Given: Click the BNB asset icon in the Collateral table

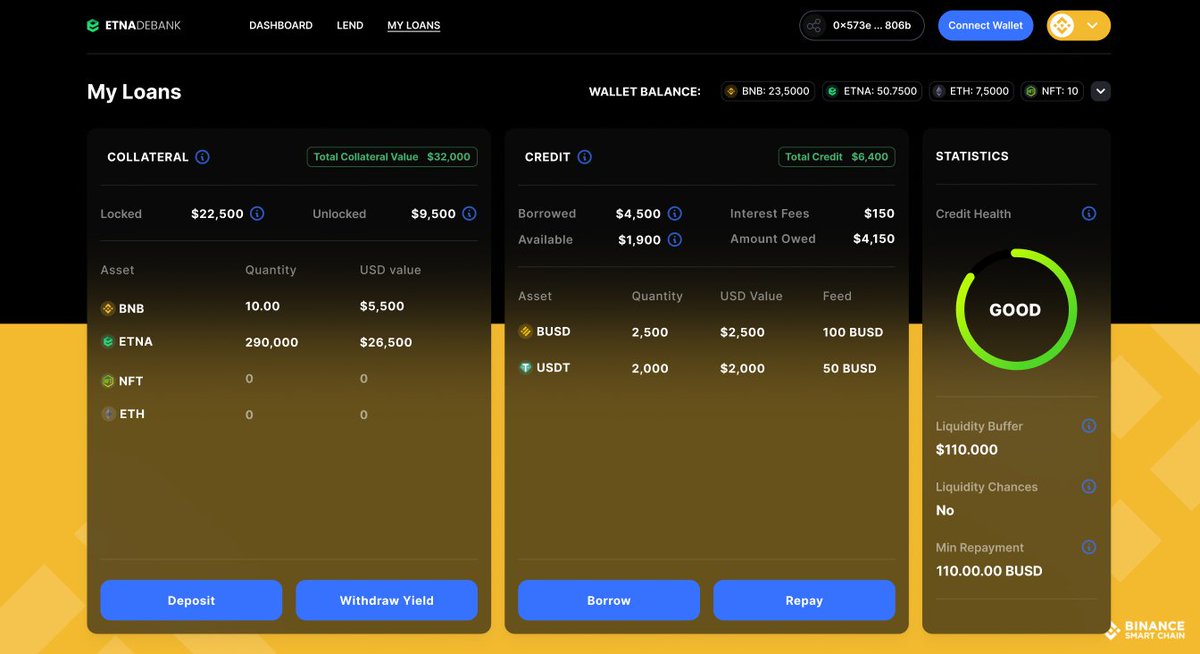Looking at the screenshot, I should click(108, 309).
